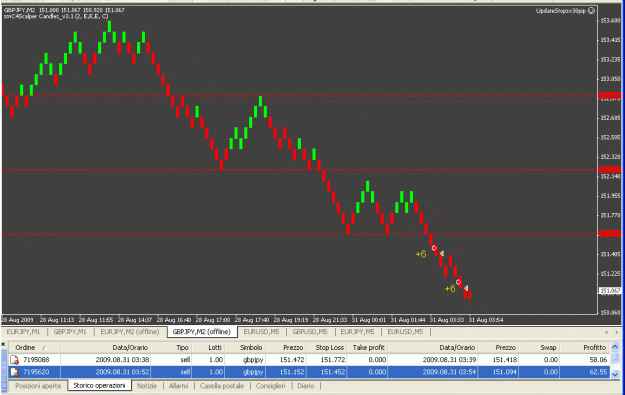Open the GBPUSD,M5 chart tab

pos(310,332)
